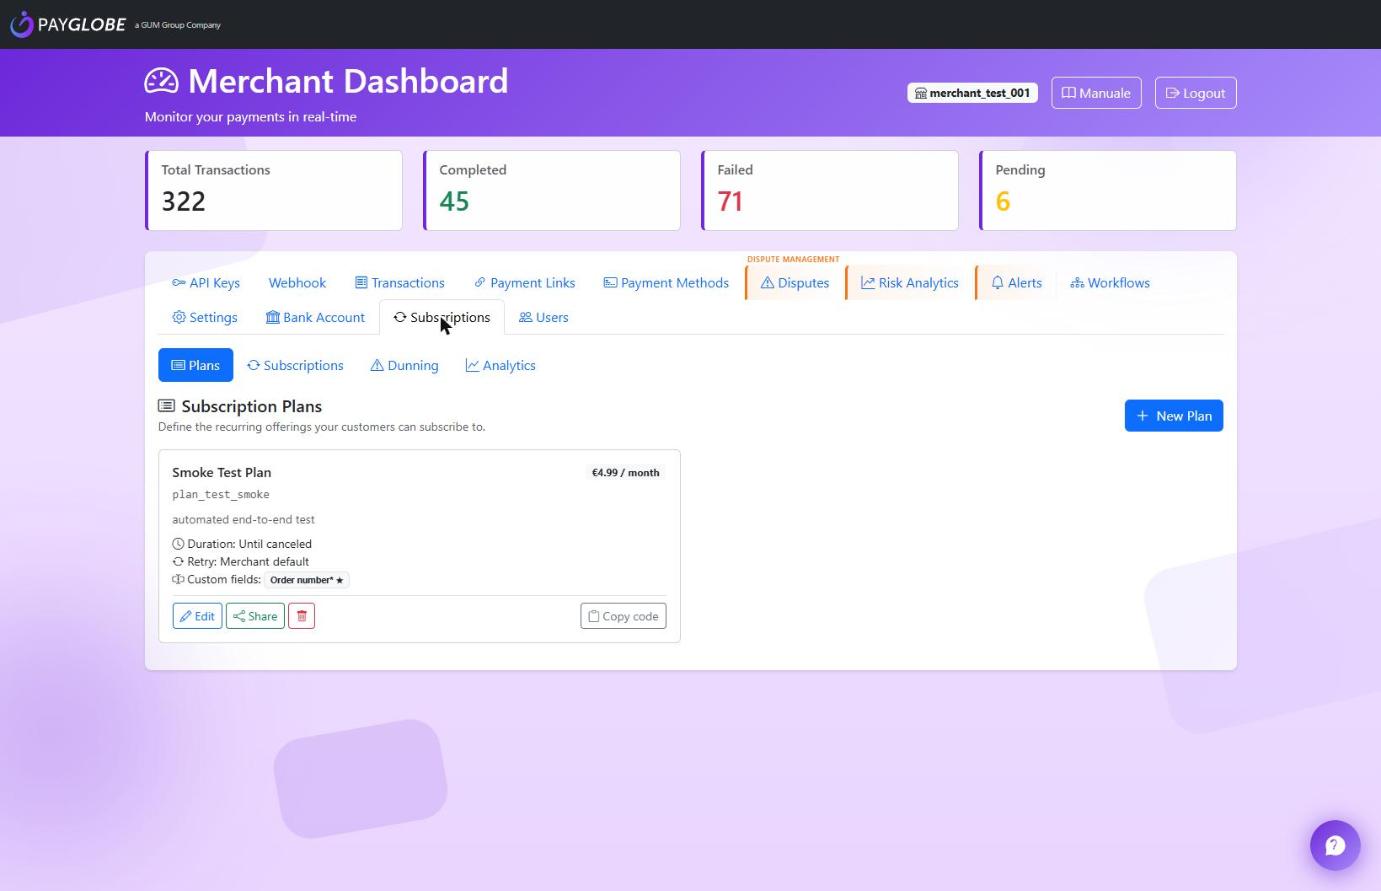This screenshot has width=1381, height=891.
Task: Open the Users tab
Action: point(544,317)
